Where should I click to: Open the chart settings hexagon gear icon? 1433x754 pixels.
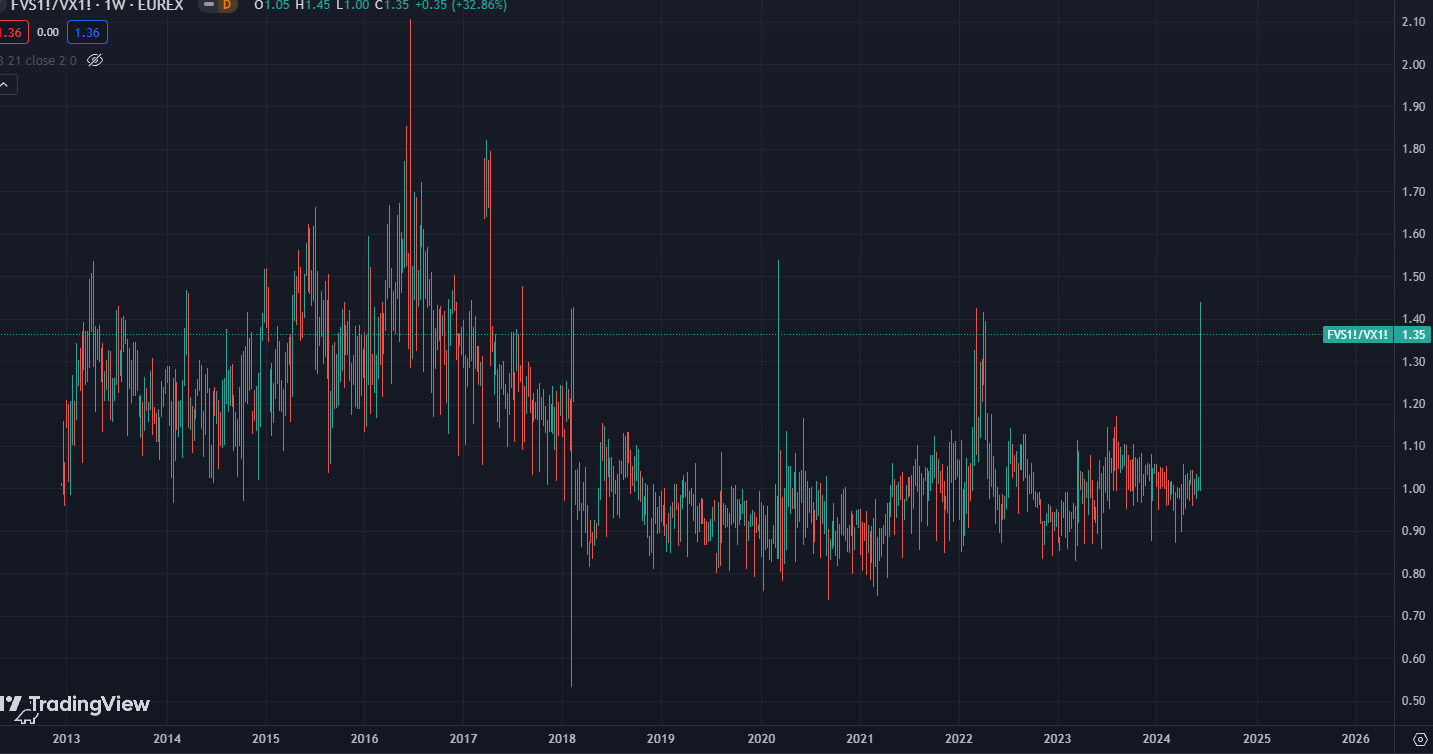pyautogui.click(x=1419, y=739)
